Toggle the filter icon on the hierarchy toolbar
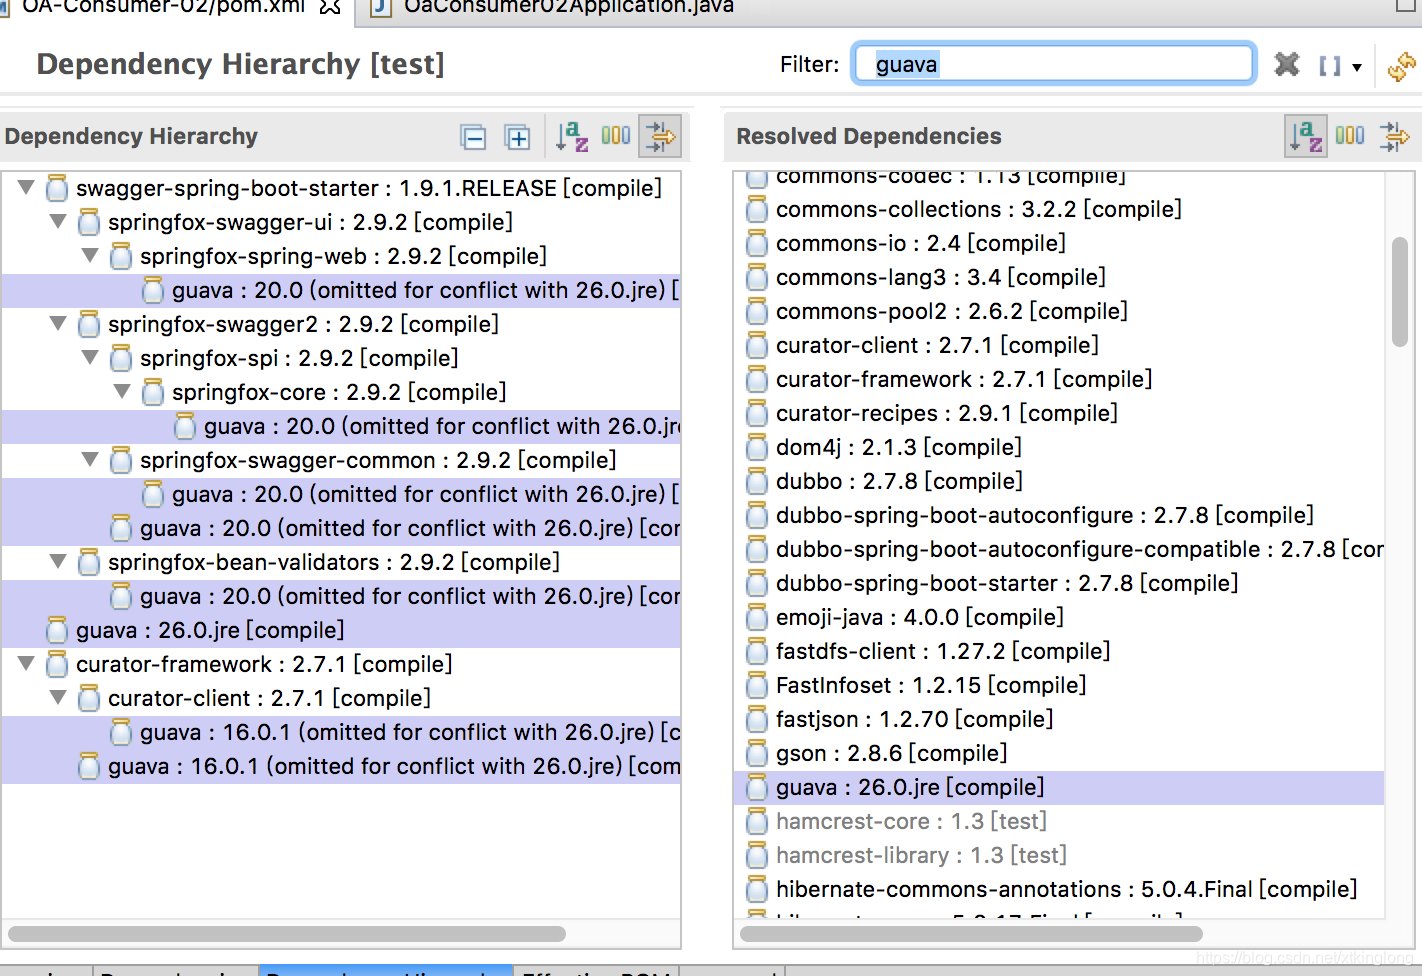The height and width of the screenshot is (976, 1422). [659, 136]
